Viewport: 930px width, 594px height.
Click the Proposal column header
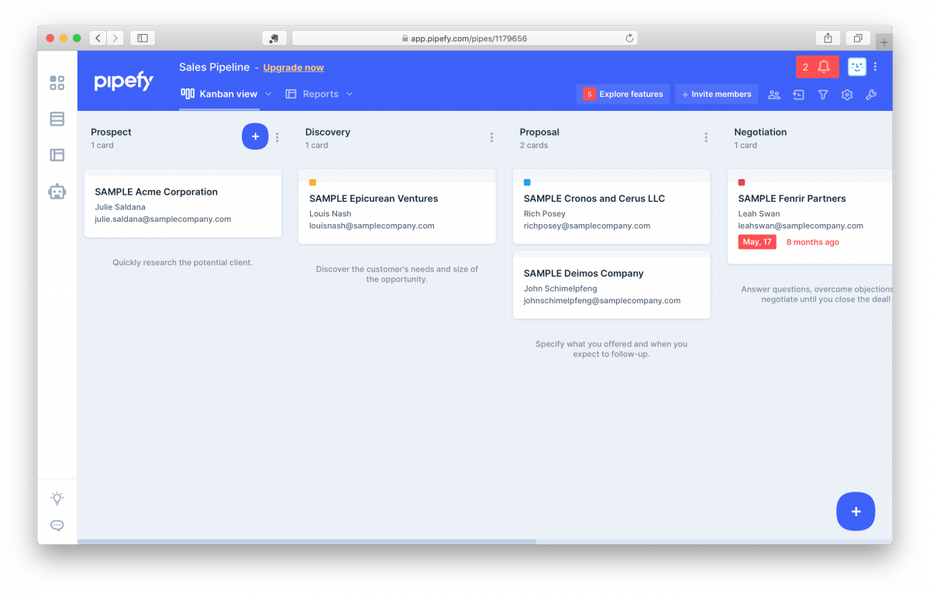click(x=539, y=132)
